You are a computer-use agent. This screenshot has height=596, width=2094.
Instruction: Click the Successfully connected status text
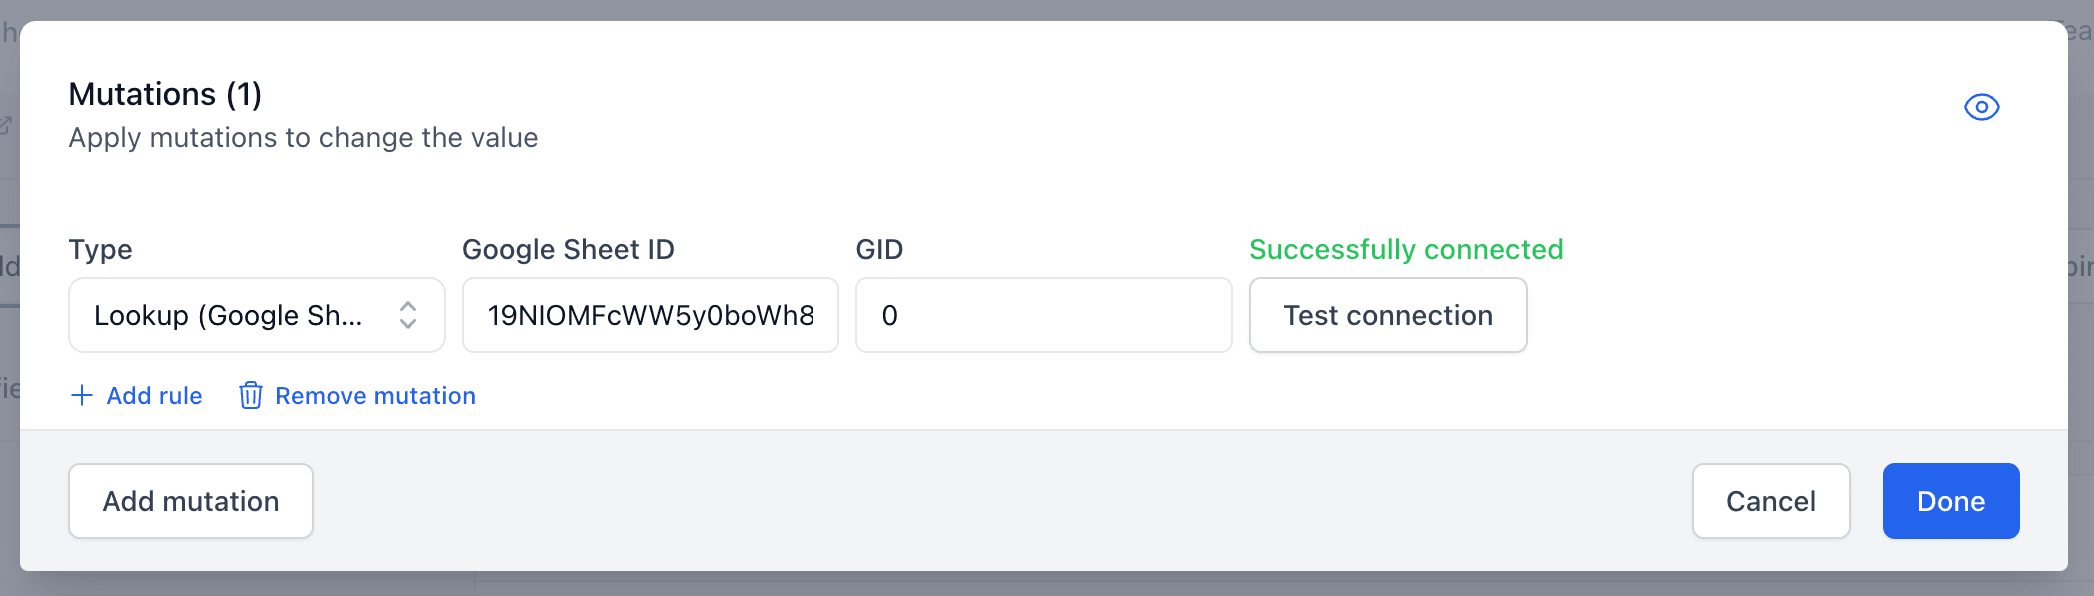tap(1404, 250)
